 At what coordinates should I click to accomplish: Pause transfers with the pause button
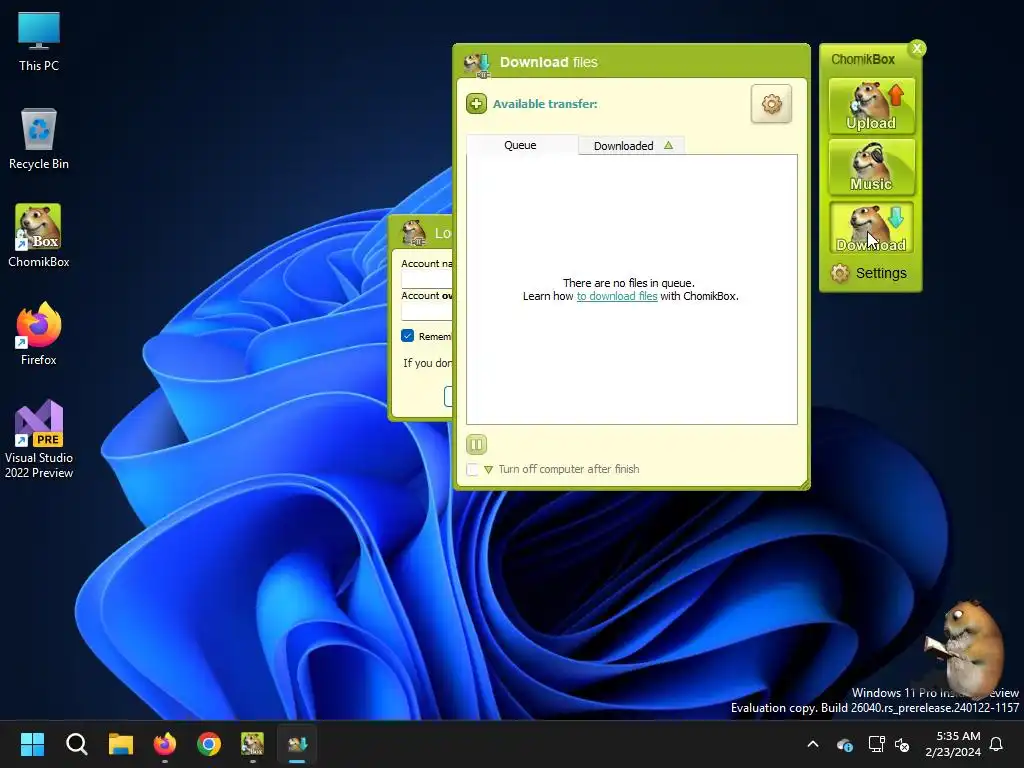pos(476,445)
